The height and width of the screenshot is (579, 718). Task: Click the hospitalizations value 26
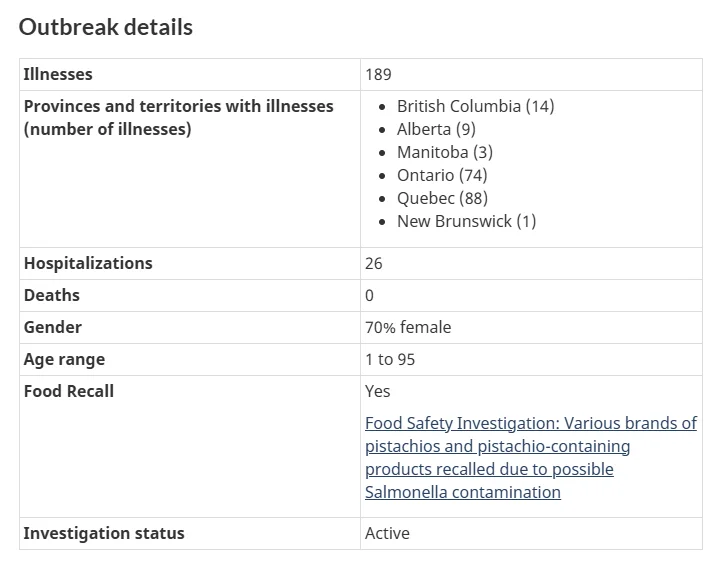[x=374, y=263]
